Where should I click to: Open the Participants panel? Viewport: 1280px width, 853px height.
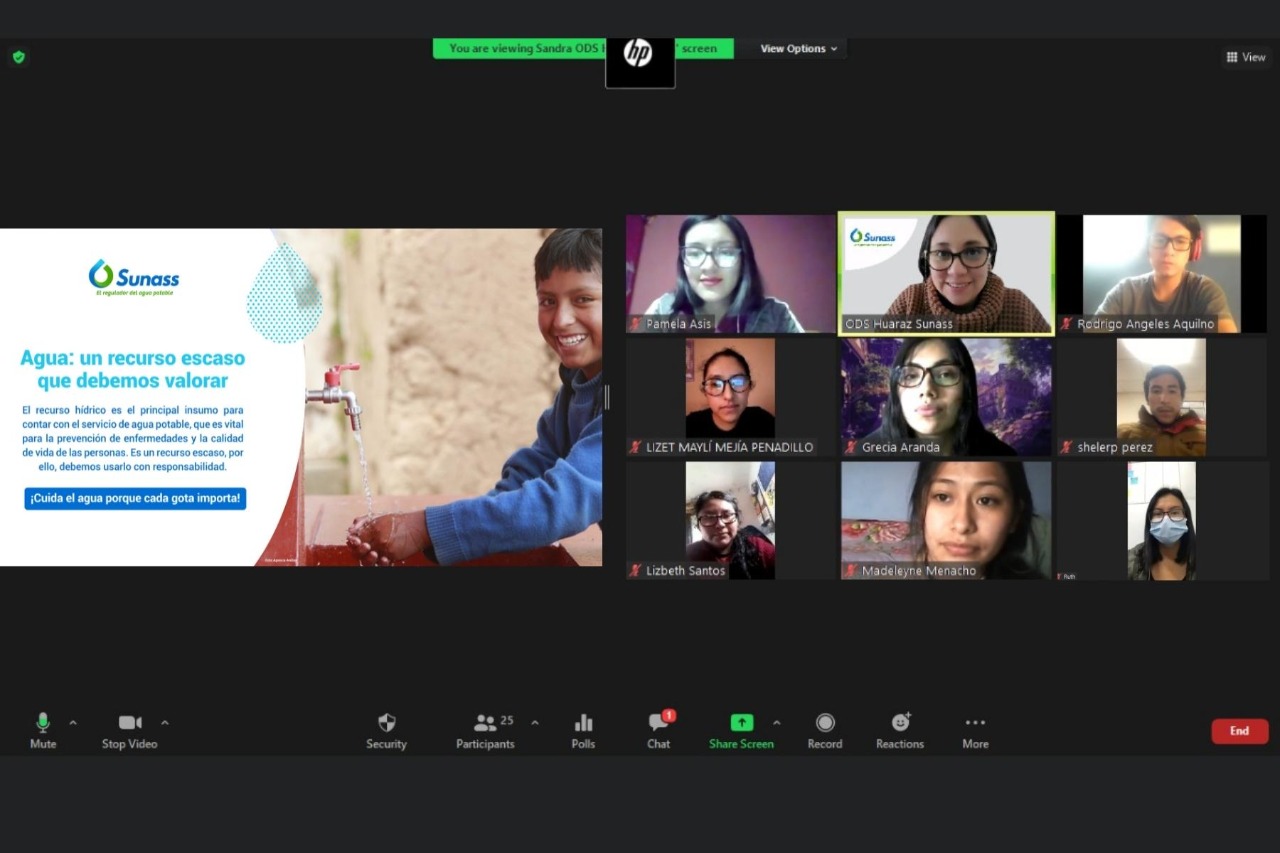coord(486,723)
